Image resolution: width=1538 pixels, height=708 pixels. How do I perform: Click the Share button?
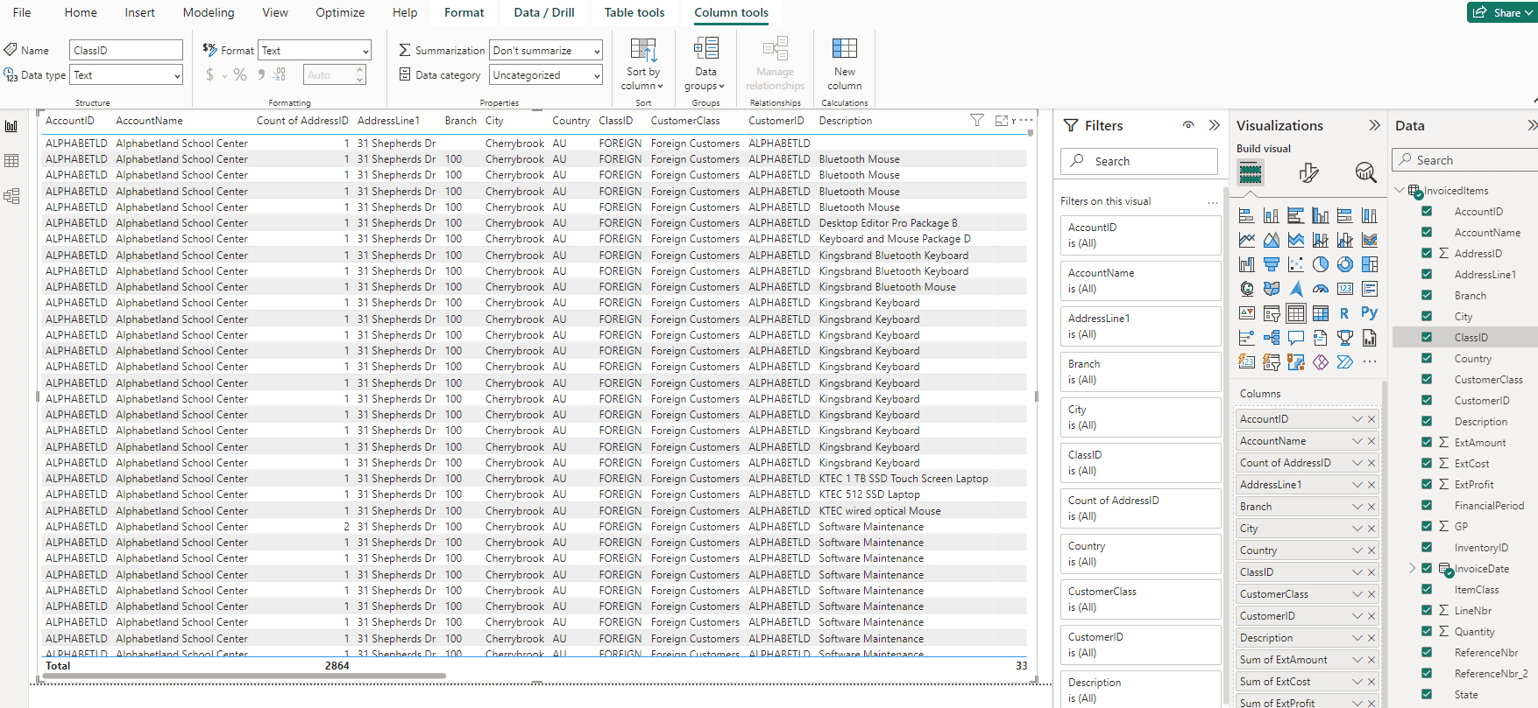(1500, 12)
